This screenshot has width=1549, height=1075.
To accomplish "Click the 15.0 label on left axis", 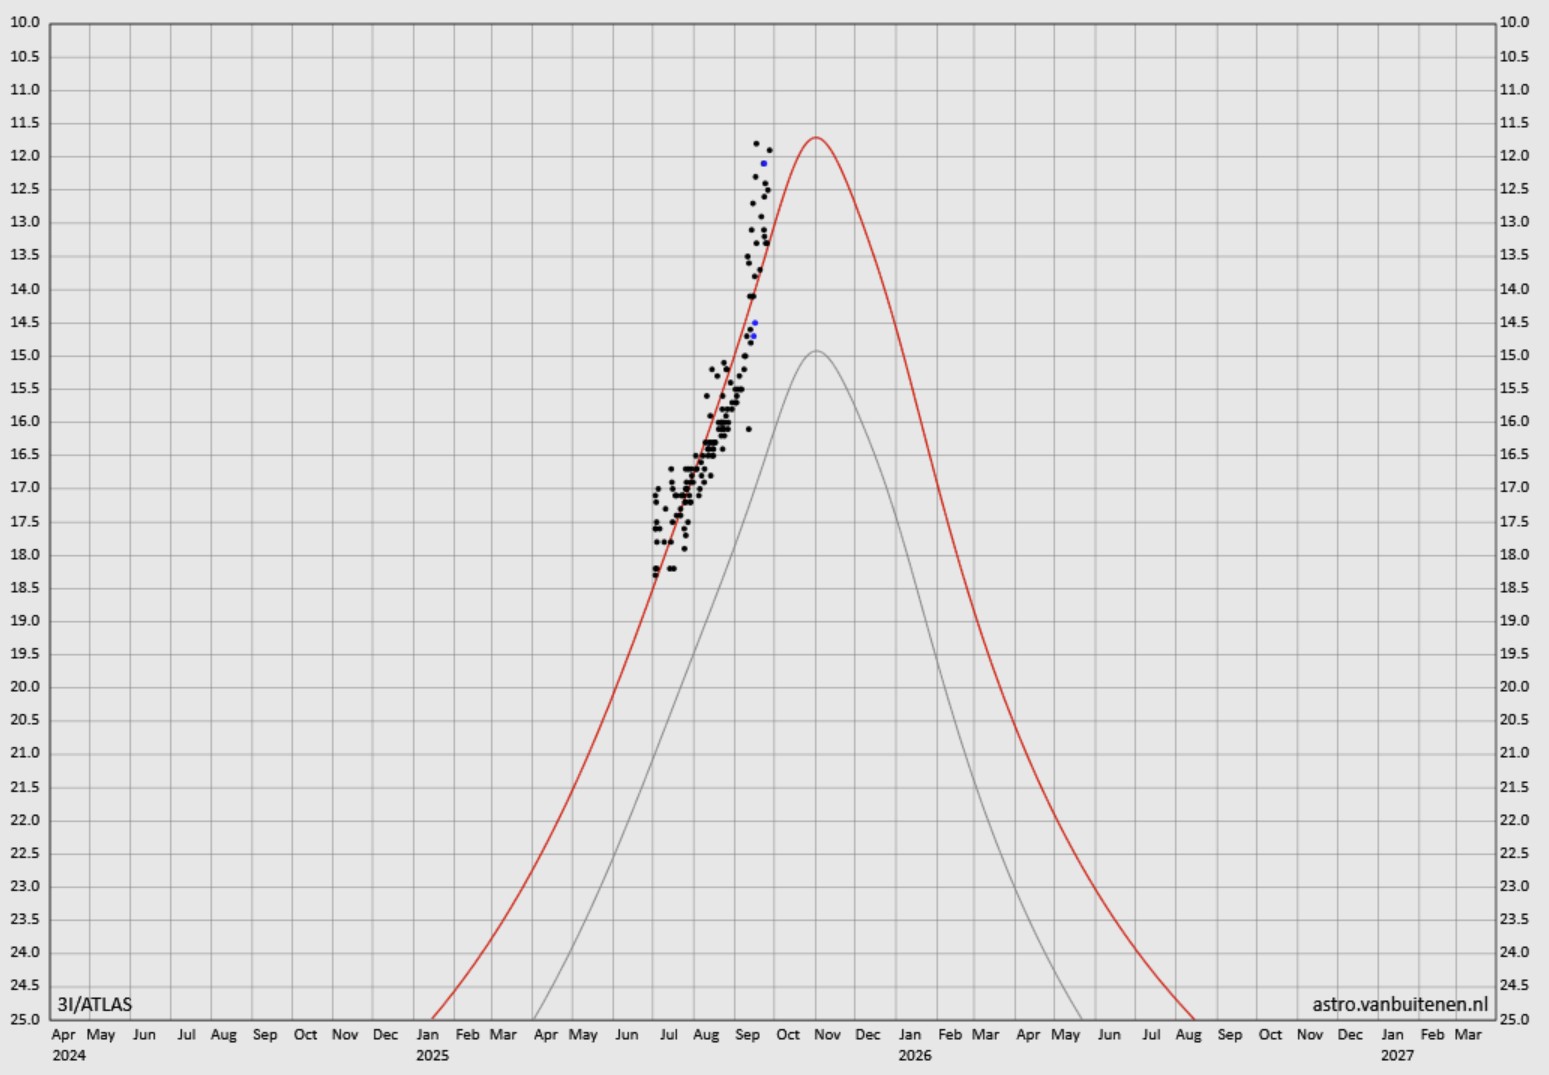I will click(25, 355).
